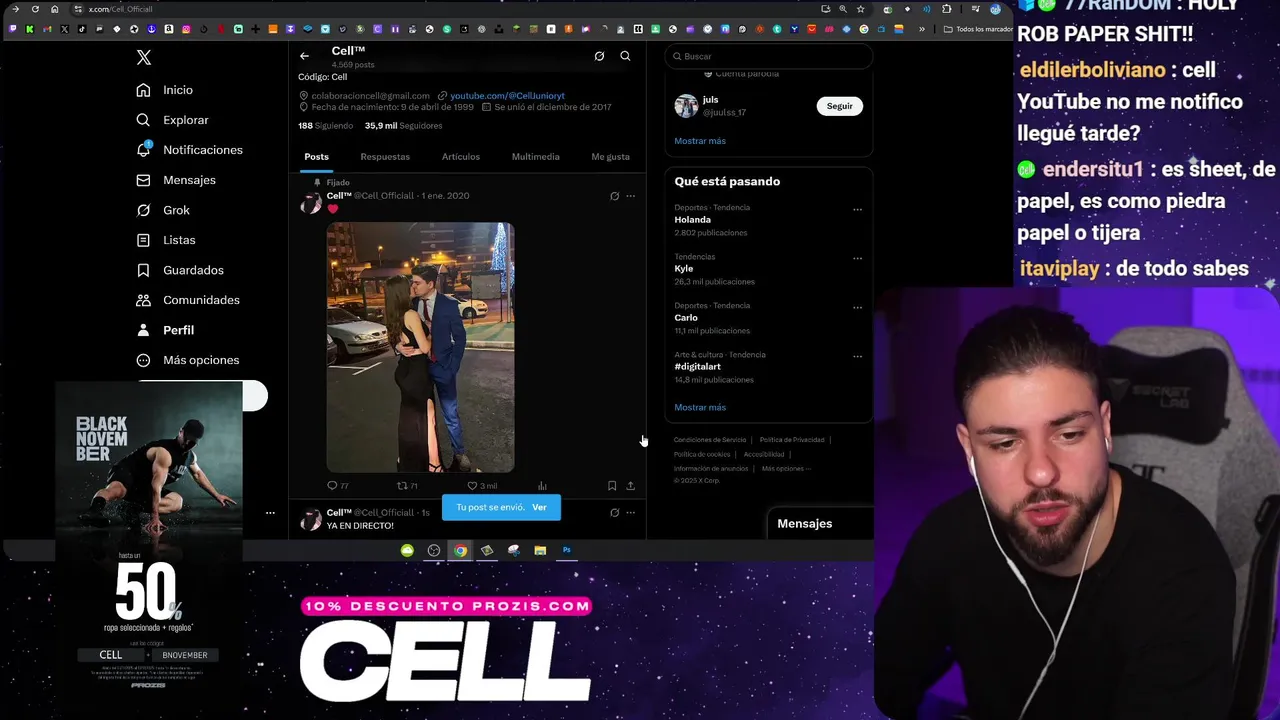
Task: Open the juls profile avatar
Action: (x=686, y=106)
